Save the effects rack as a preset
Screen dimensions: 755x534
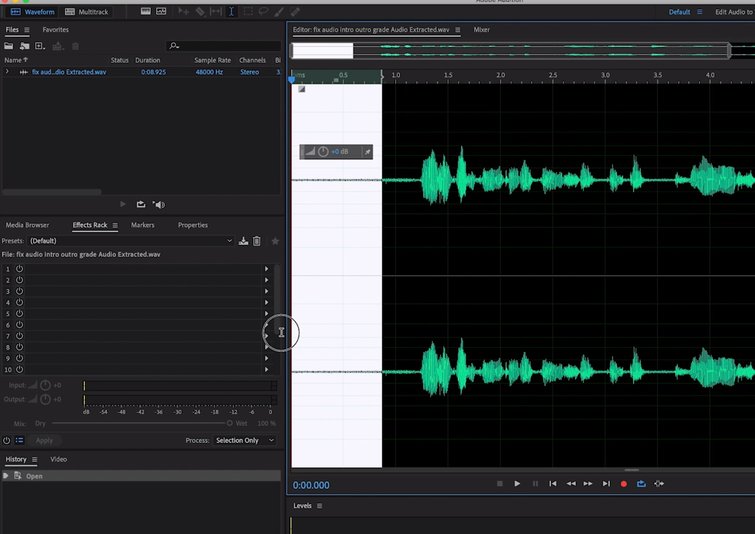coord(244,241)
